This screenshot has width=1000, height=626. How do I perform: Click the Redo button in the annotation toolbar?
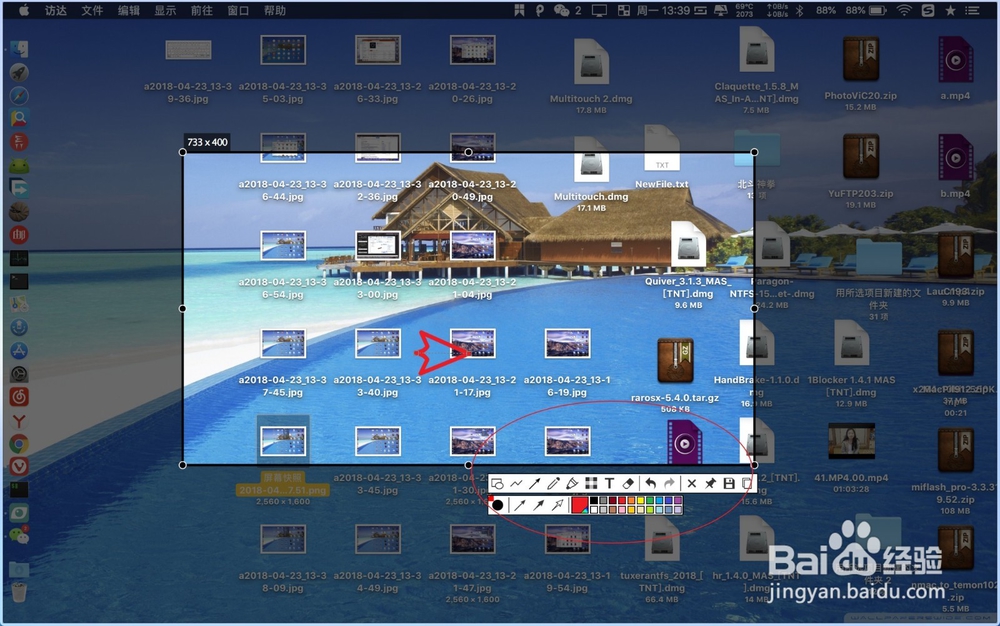[670, 483]
